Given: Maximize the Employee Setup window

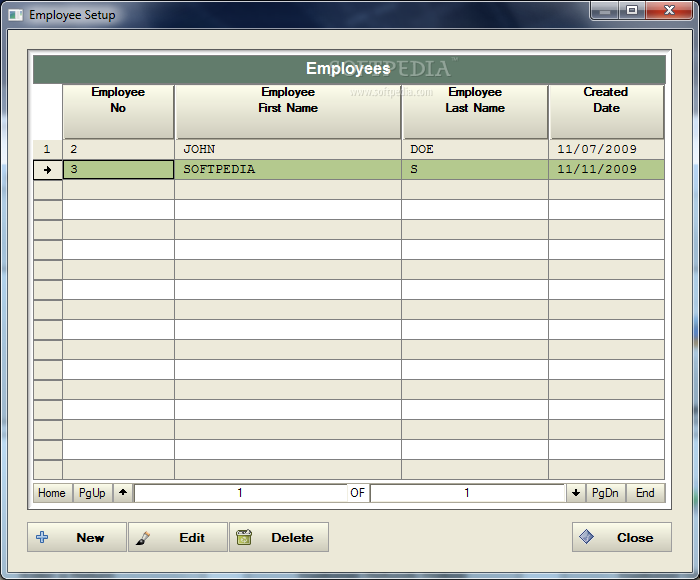Looking at the screenshot, I should click(632, 10).
